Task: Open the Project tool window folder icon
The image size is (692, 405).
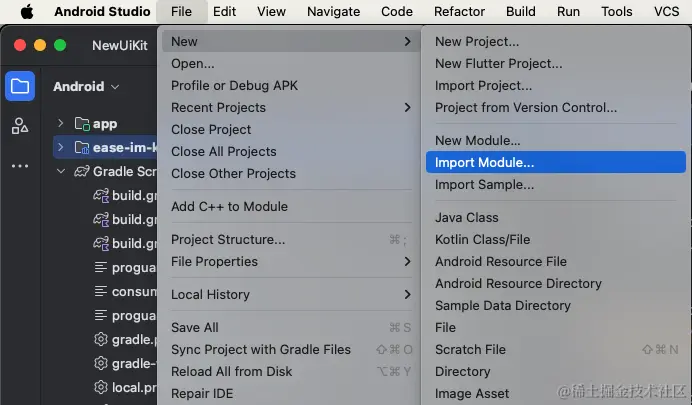Action: 20,86
